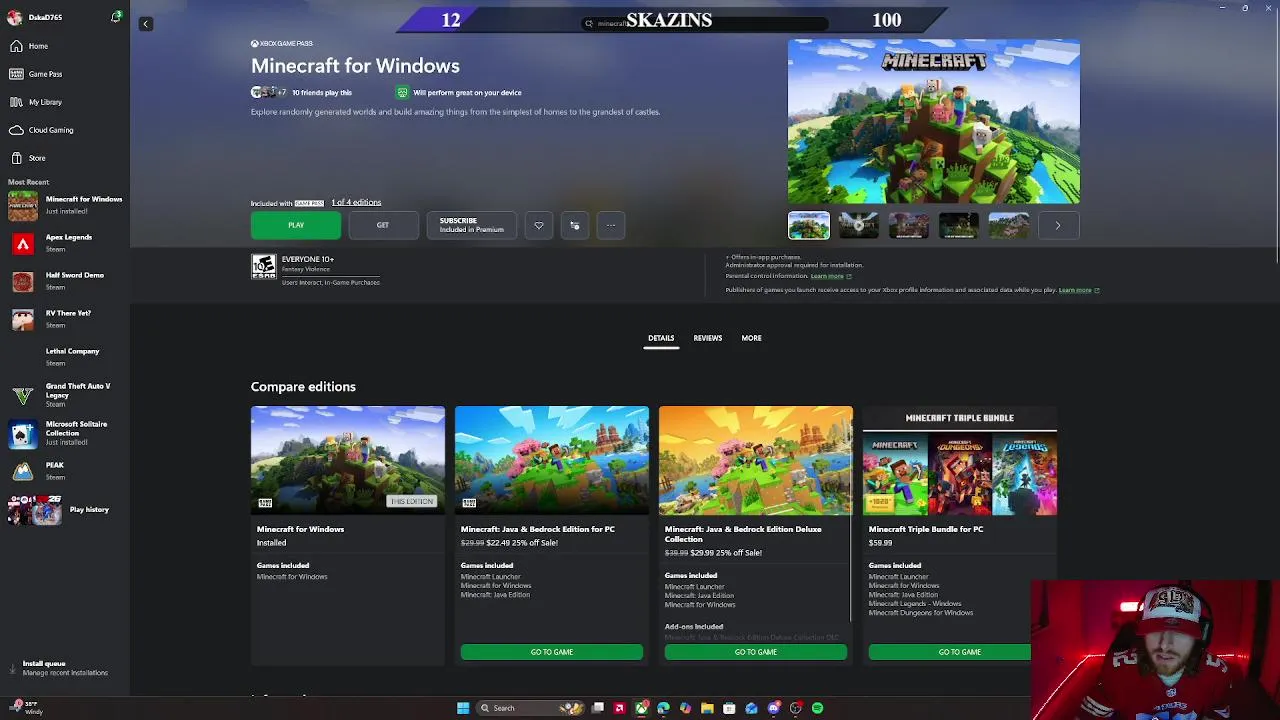Click the top search box
Viewport: 1280px width, 720px height.
coord(705,23)
